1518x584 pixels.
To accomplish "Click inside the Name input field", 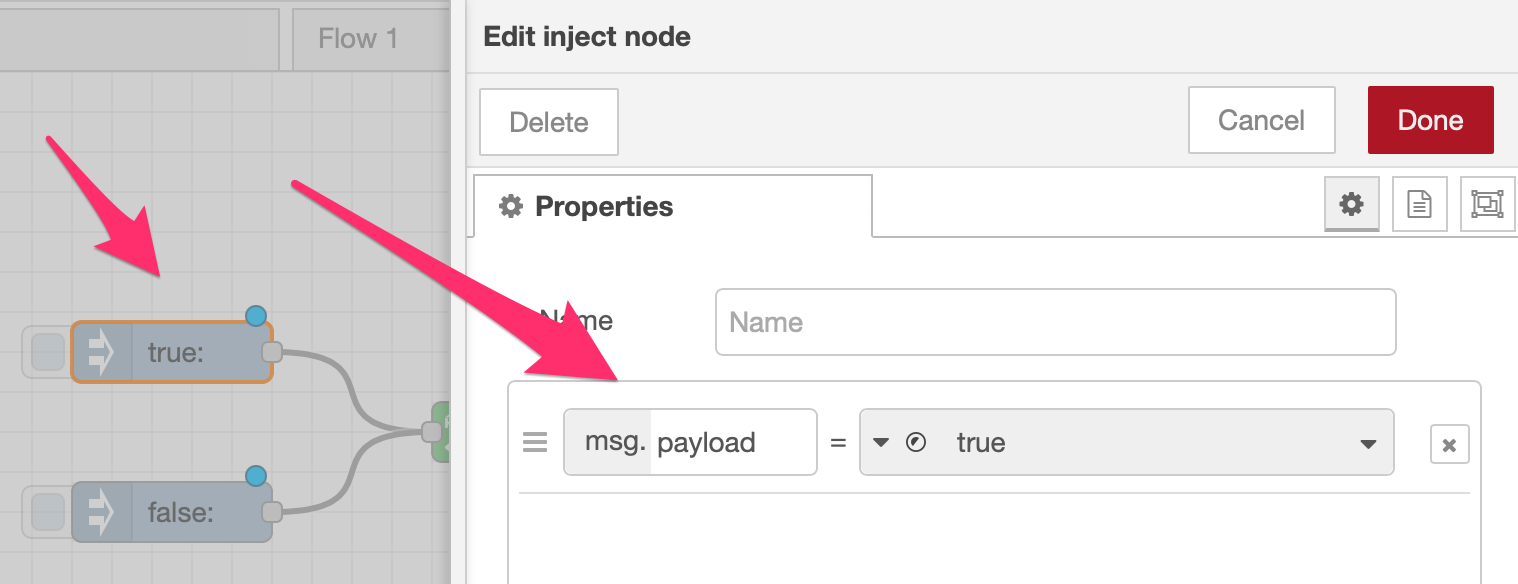I will [1055, 322].
